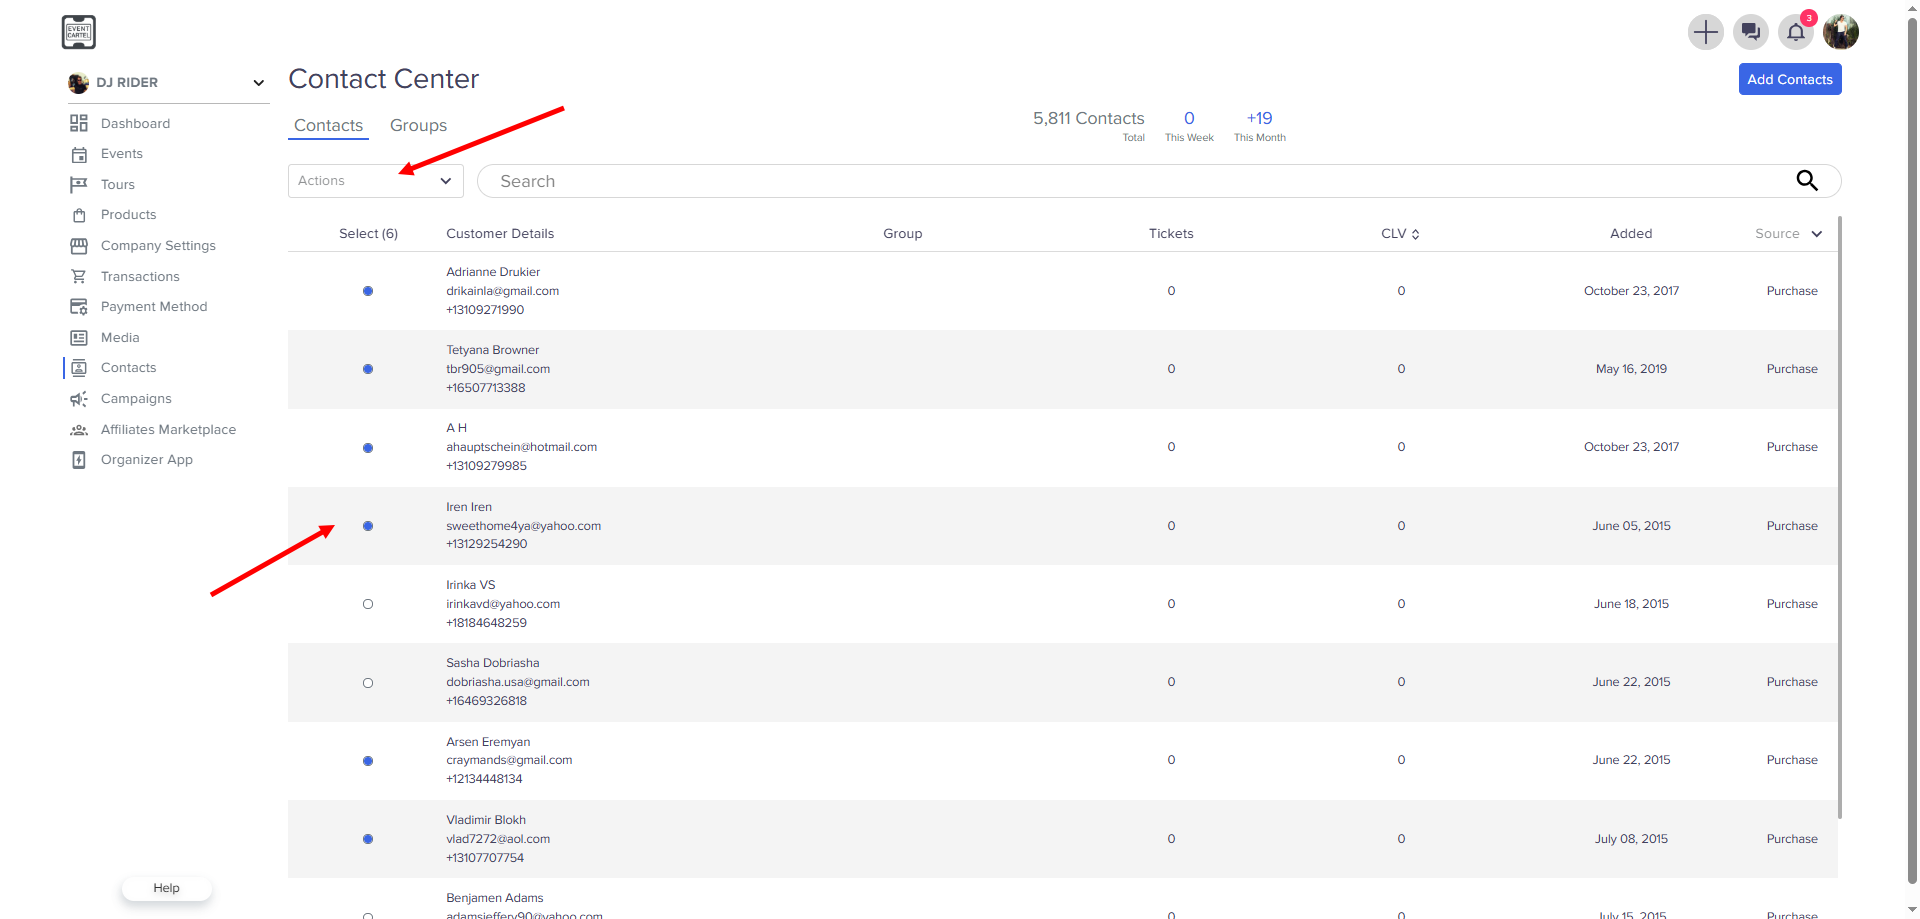Click the Company Settings store icon

point(79,246)
